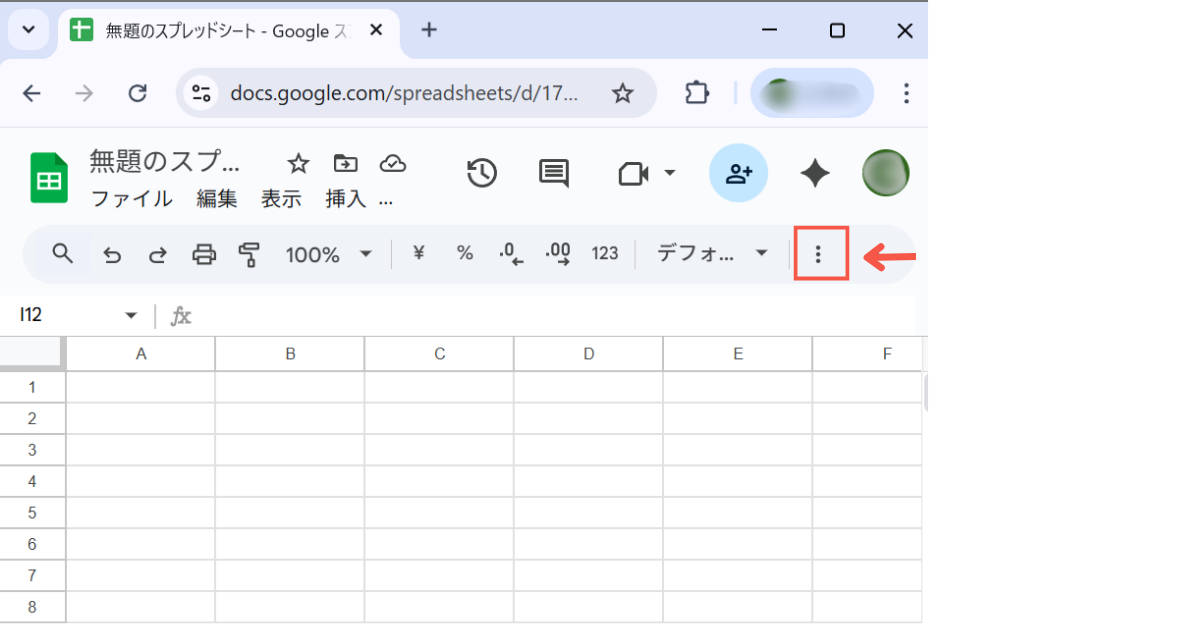The image size is (1200, 628).
Task: Click the undo arrow in toolbar
Action: 113,255
